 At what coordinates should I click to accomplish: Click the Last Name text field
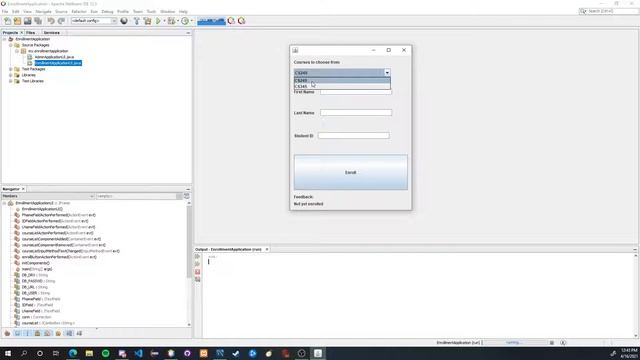click(x=356, y=113)
